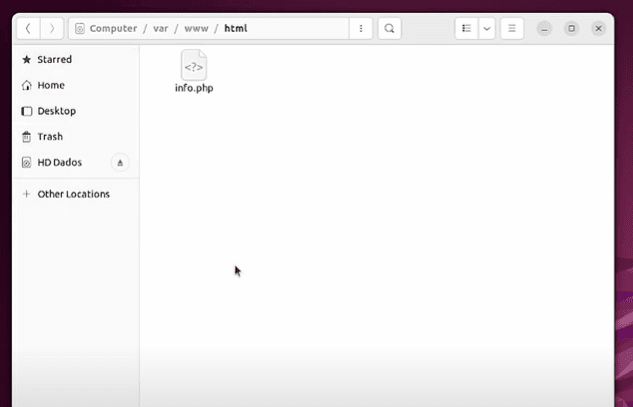This screenshot has height=407, width=633.
Task: Click the Trash bin icon in sidebar
Action: coord(27,137)
